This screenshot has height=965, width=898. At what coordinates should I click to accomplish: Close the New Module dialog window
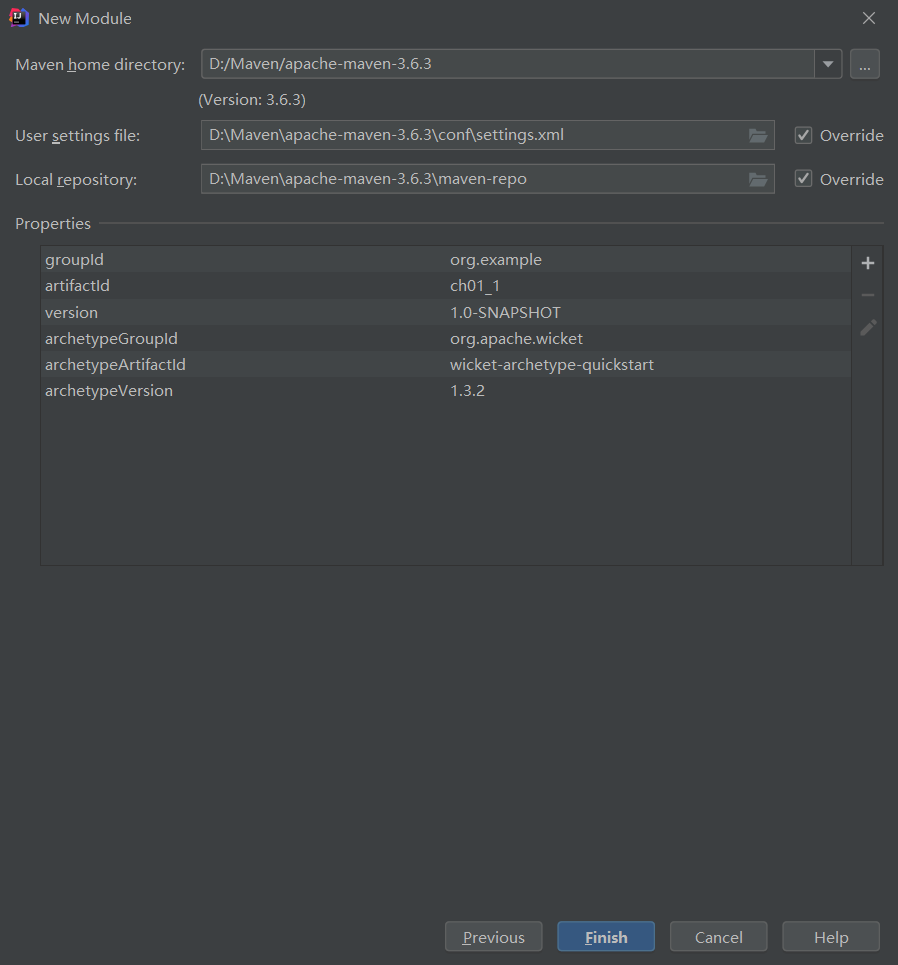pyautogui.click(x=868, y=18)
